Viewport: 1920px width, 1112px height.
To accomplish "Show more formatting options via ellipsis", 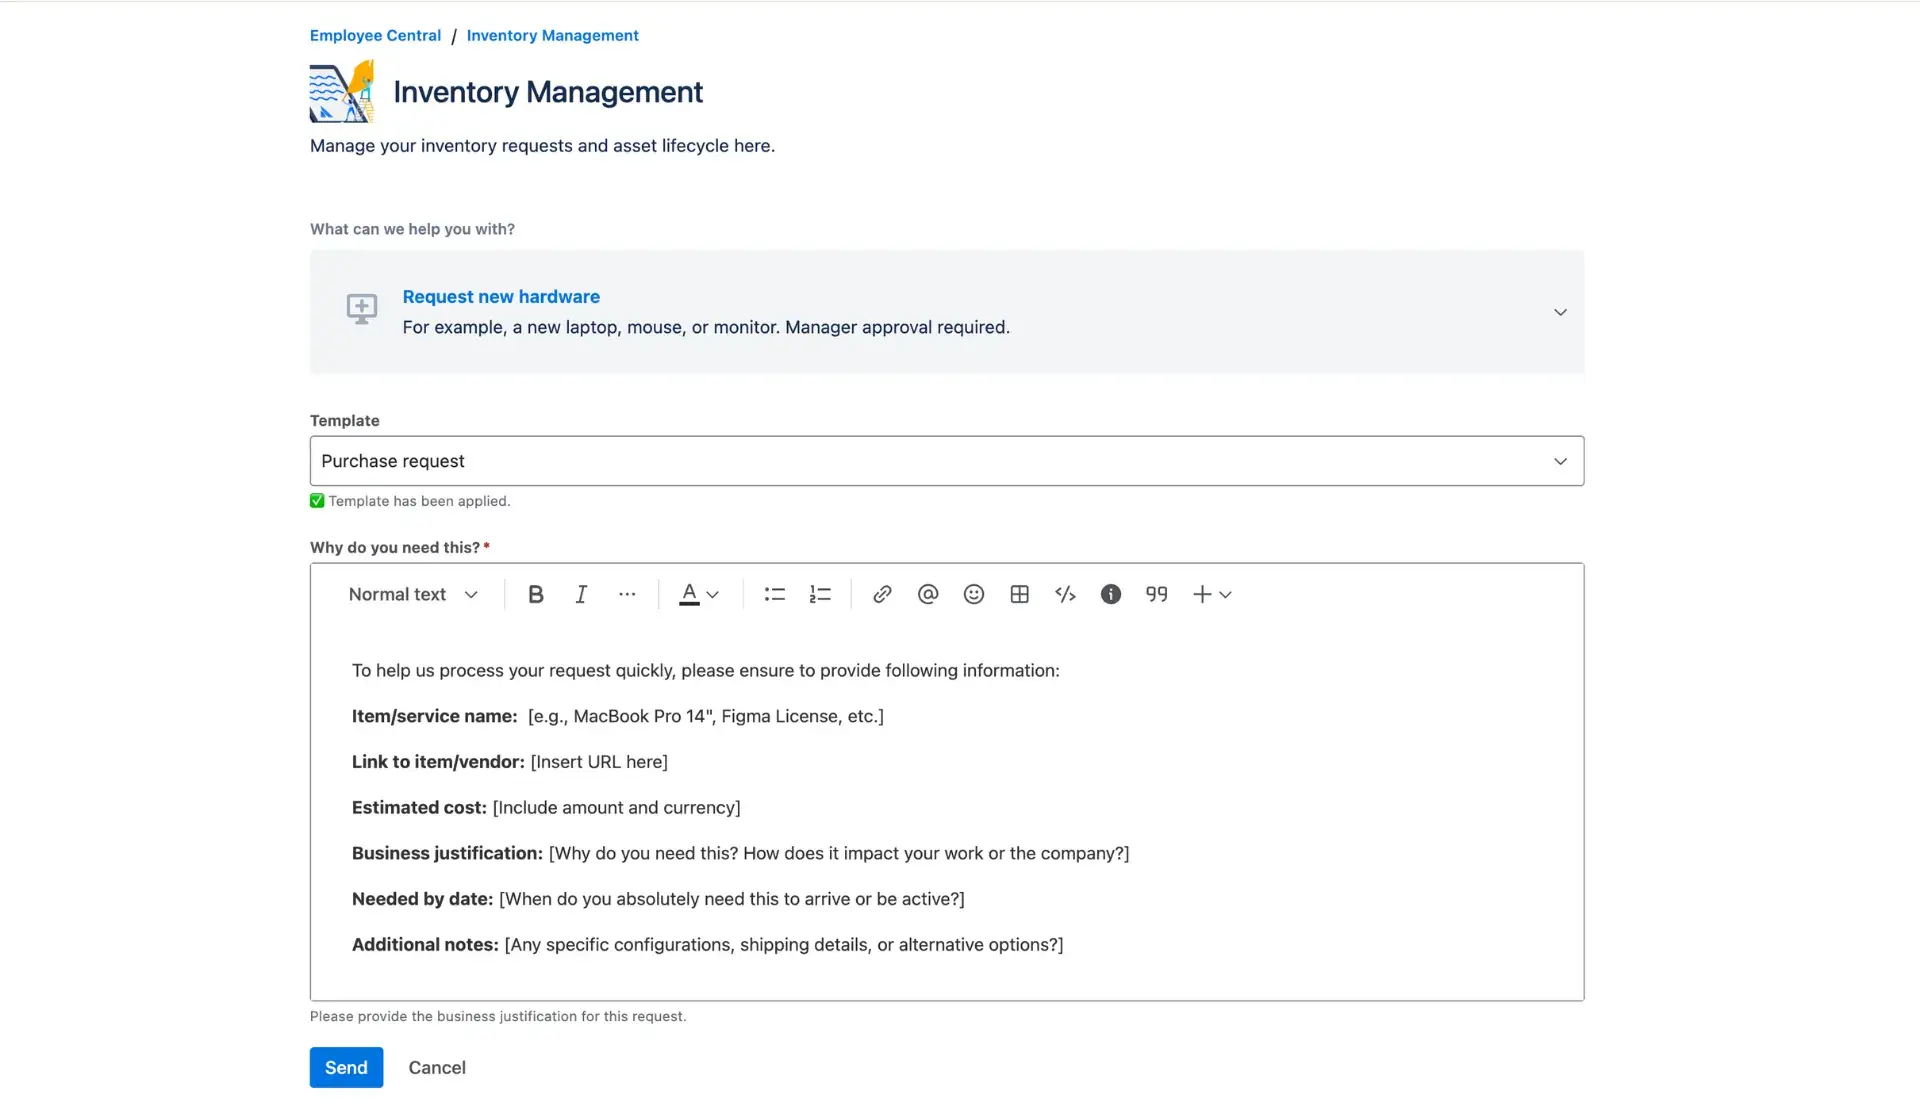I will point(627,594).
